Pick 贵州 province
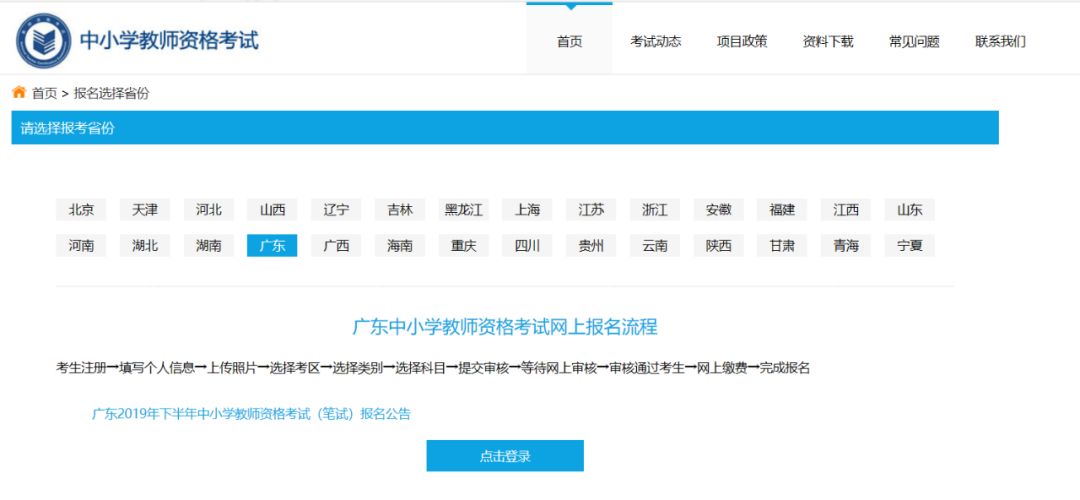Image resolution: width=1080 pixels, height=500 pixels. 591,246
